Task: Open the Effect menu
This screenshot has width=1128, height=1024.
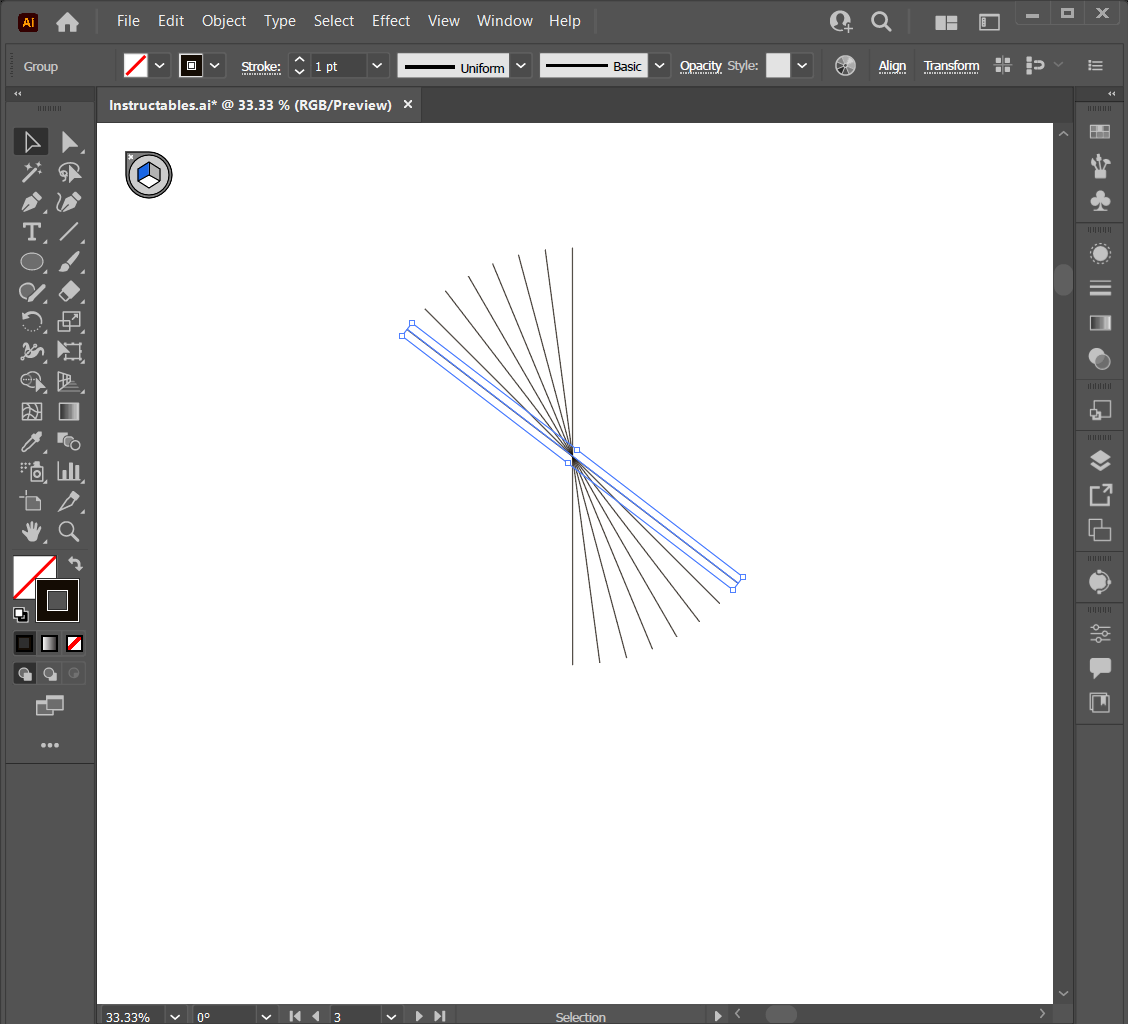Action: [x=391, y=21]
